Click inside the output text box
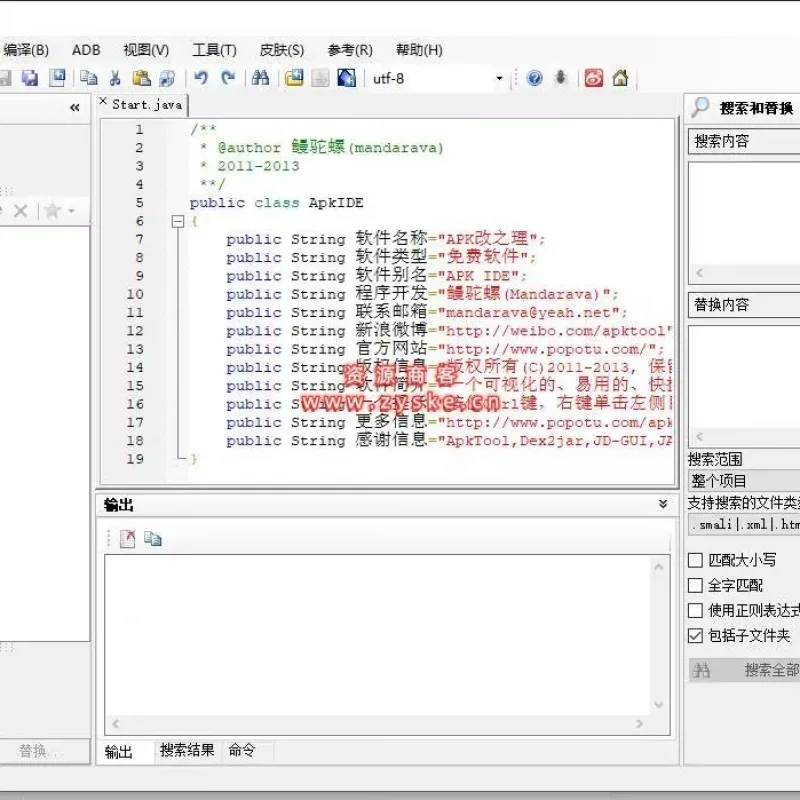 coord(378,636)
